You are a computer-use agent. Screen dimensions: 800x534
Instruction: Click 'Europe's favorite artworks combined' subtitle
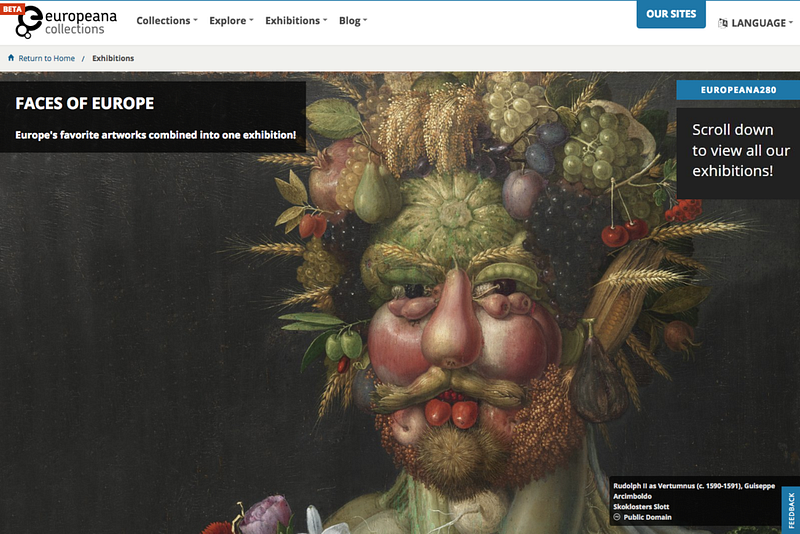pyautogui.click(x=156, y=135)
